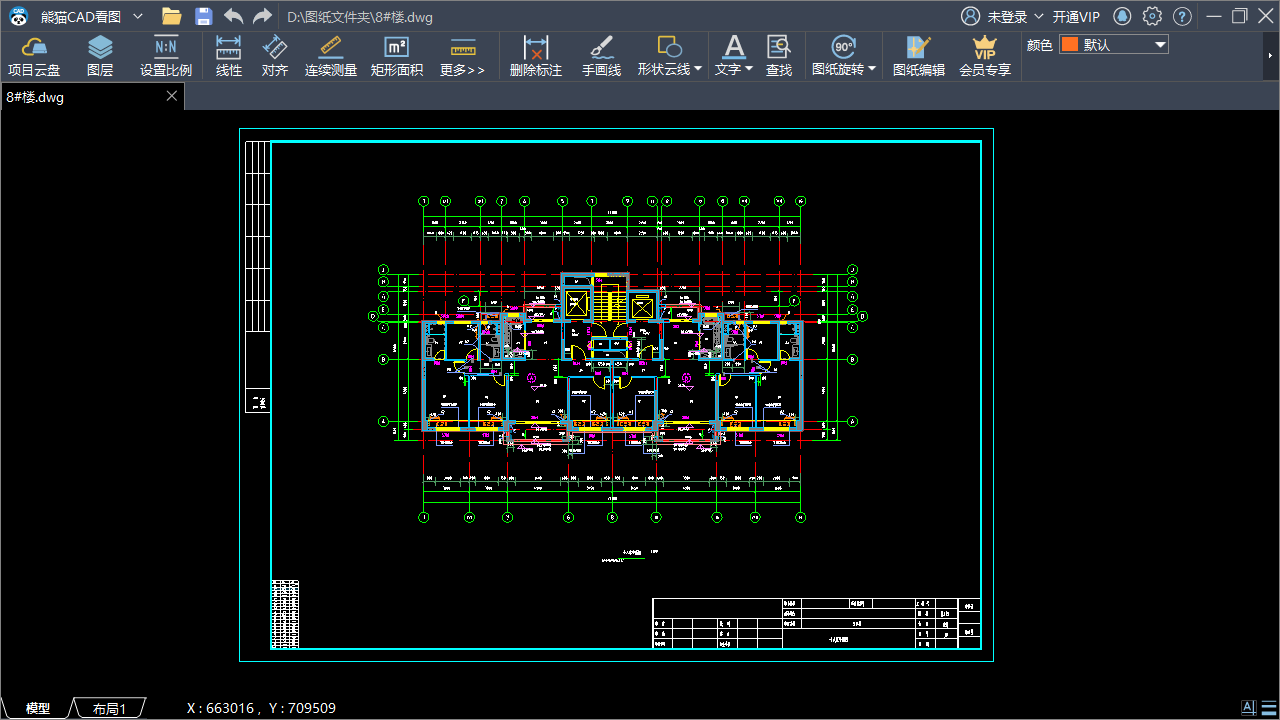Select the 对齐 aligned dimension tool
1280x720 pixels.
point(275,56)
